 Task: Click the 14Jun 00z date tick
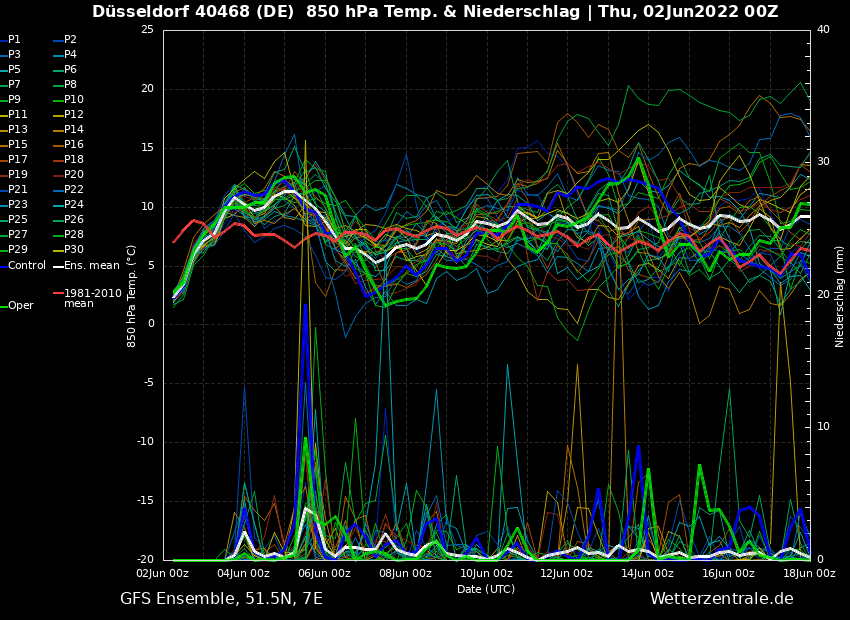pyautogui.click(x=647, y=573)
